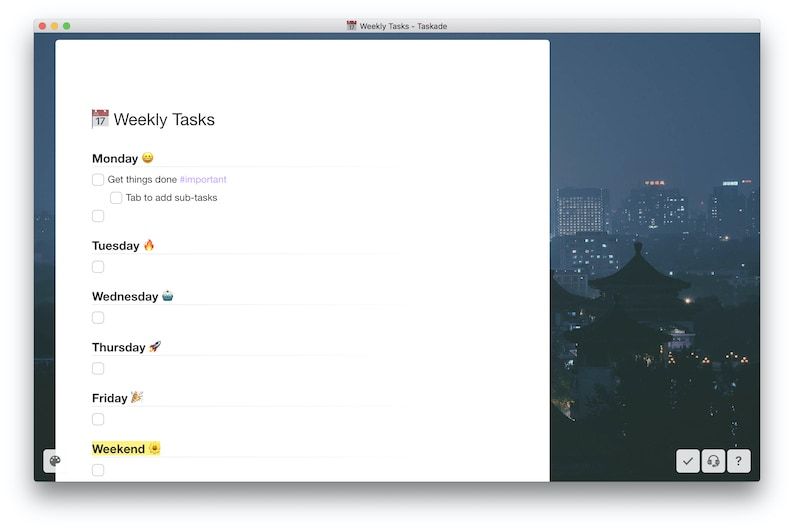Open the headset support icon
This screenshot has height=530, width=794.
coord(713,461)
